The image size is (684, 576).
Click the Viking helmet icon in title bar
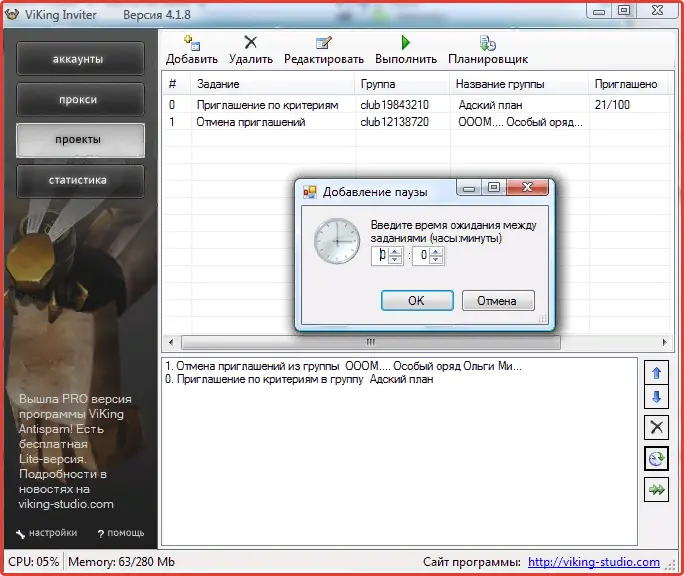pyautogui.click(x=12, y=14)
